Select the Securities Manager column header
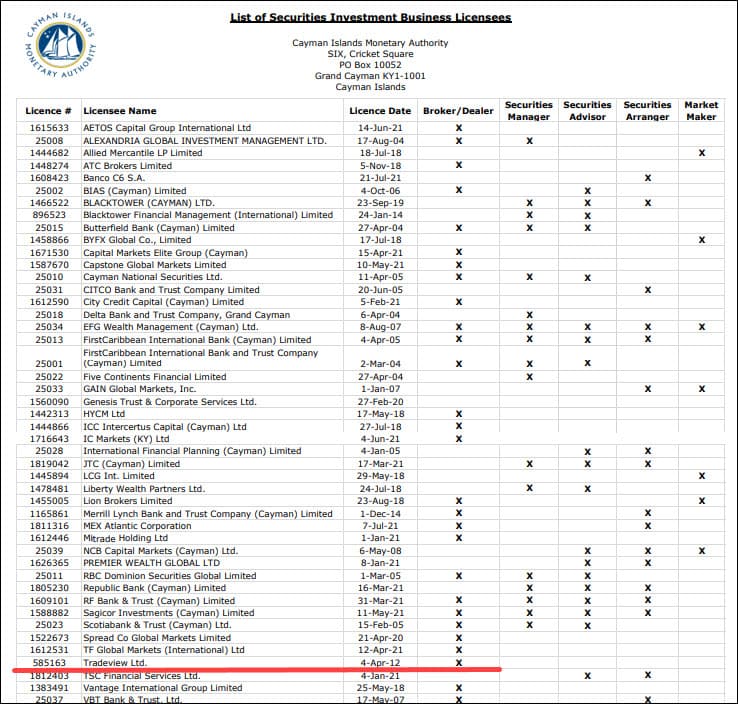738x704 pixels. pyautogui.click(x=529, y=111)
